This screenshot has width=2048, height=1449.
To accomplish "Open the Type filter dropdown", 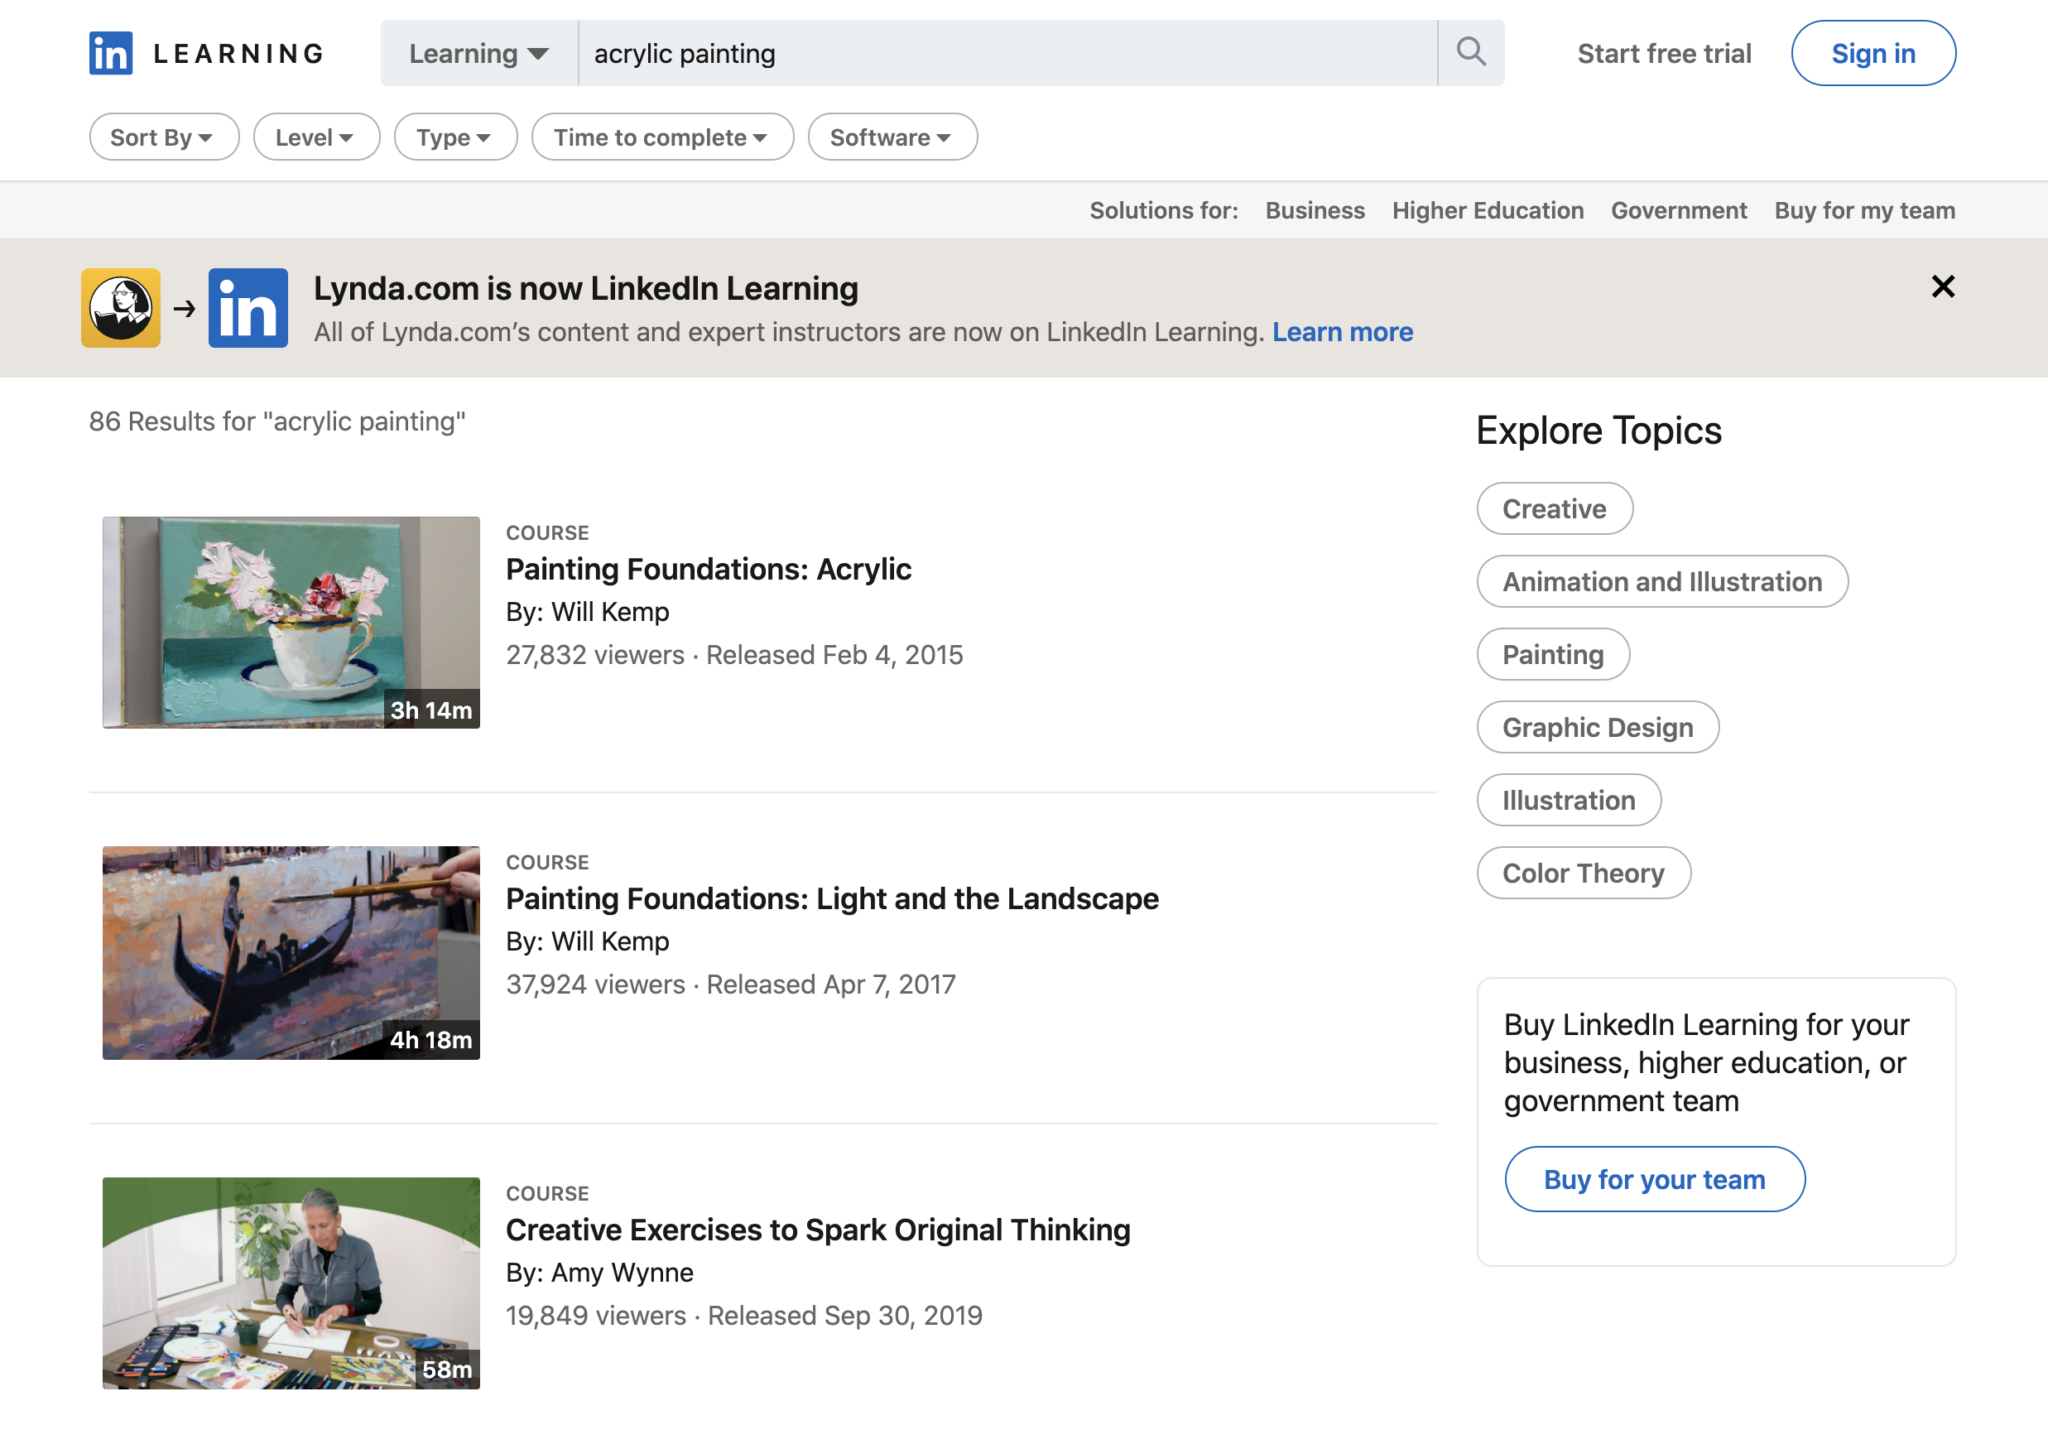I will (455, 137).
